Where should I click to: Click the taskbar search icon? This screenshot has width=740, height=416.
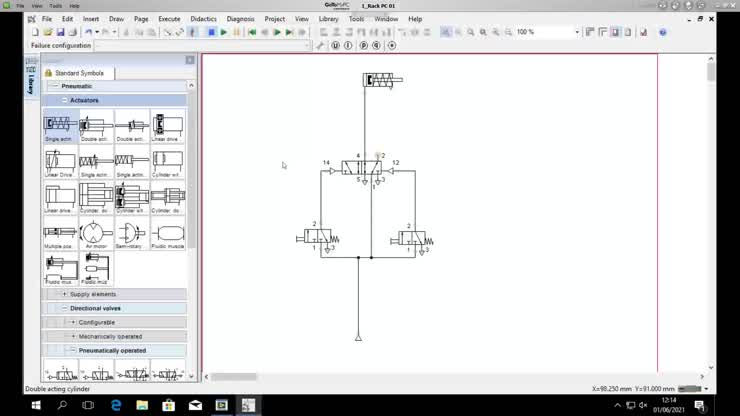click(62, 405)
